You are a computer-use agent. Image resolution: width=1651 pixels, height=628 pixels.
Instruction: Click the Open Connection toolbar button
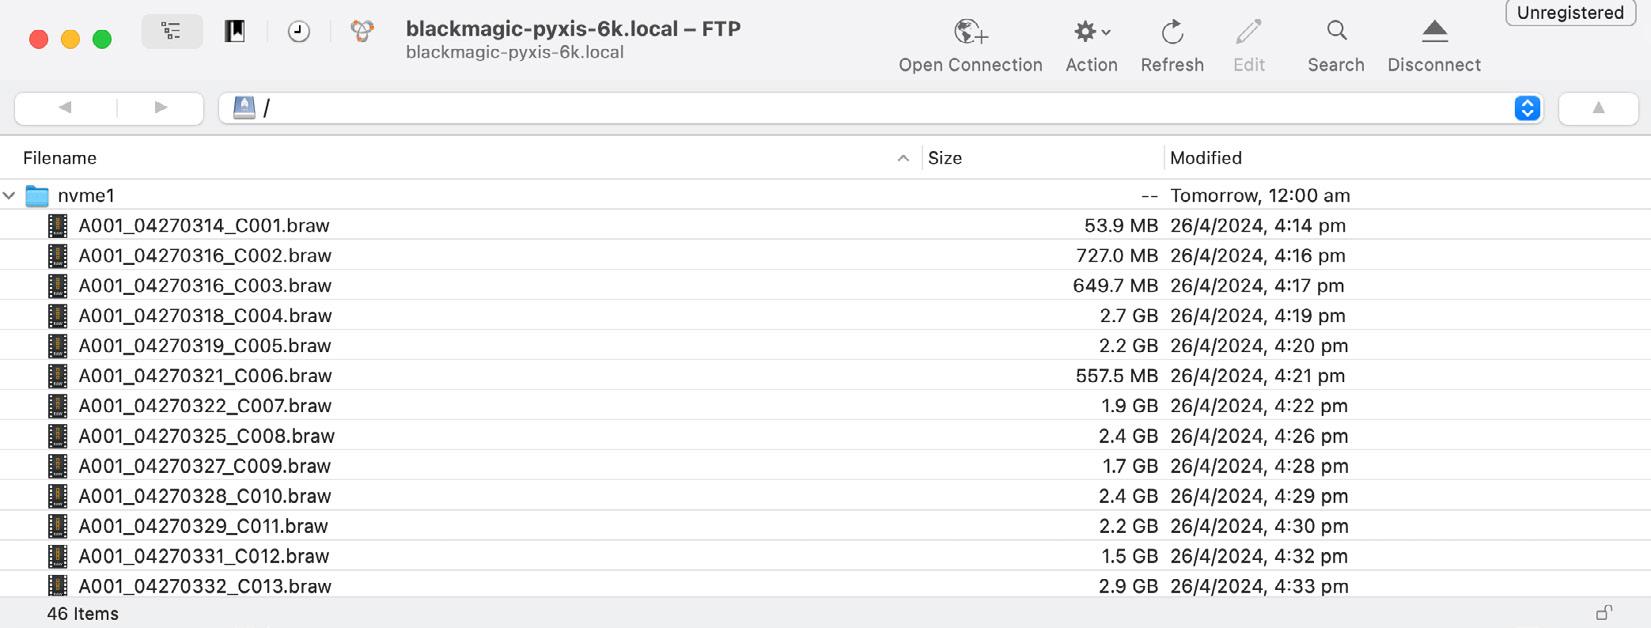(970, 47)
